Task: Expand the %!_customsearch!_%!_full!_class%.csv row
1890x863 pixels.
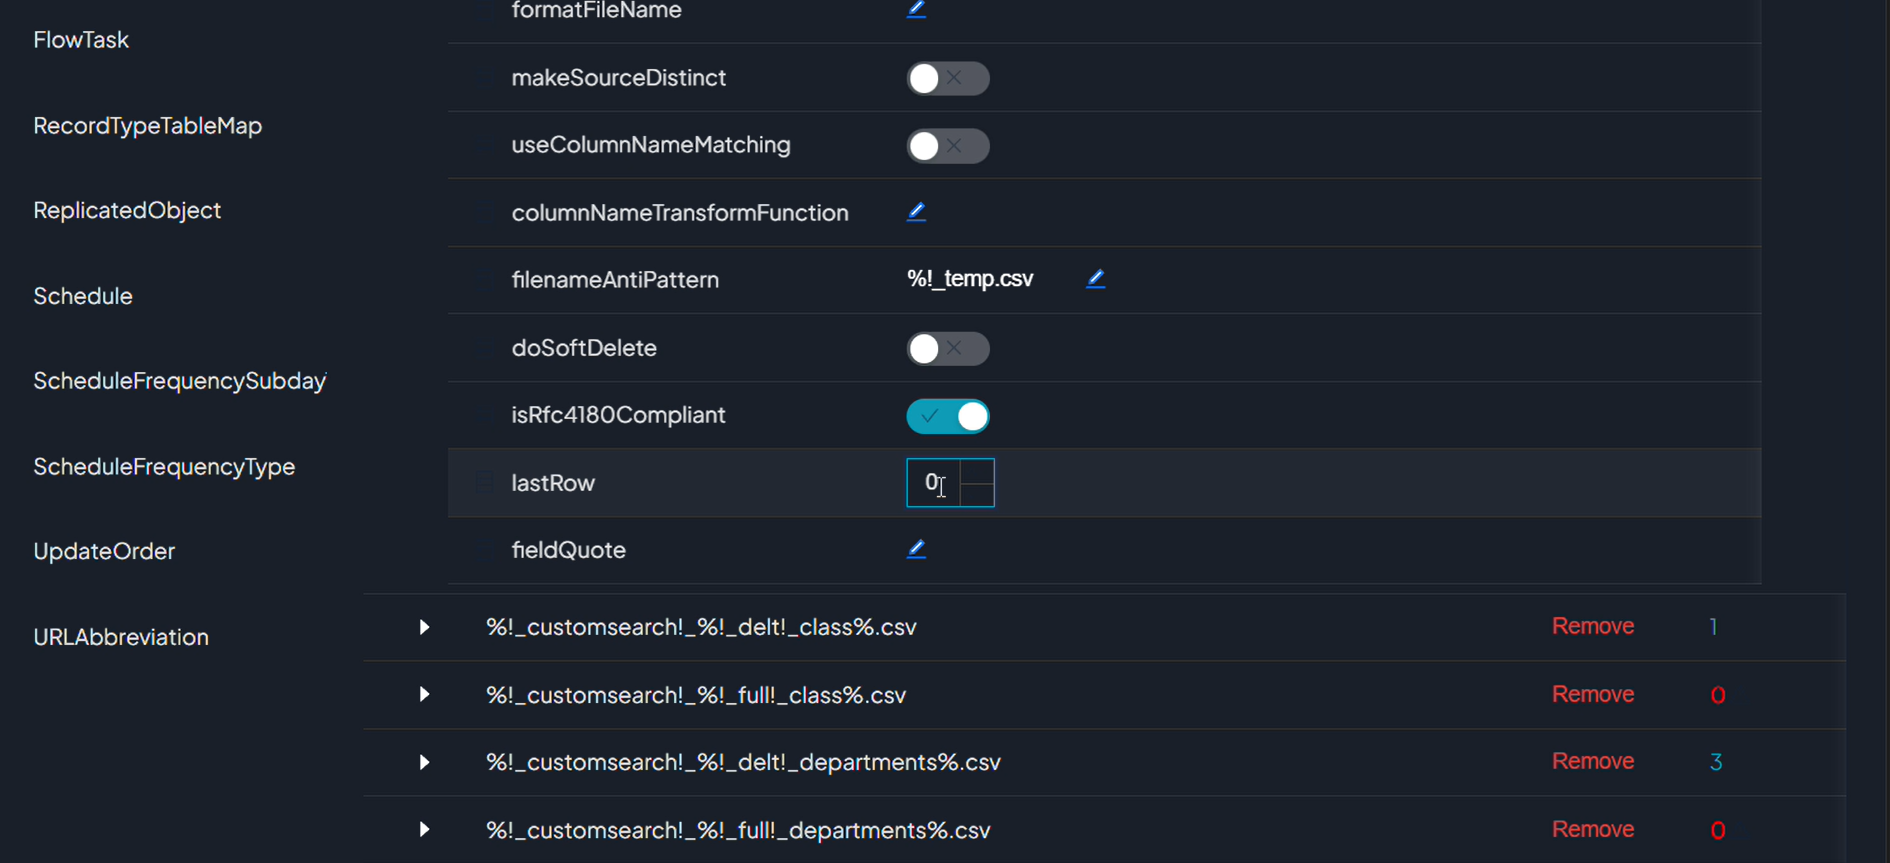Action: pos(424,694)
